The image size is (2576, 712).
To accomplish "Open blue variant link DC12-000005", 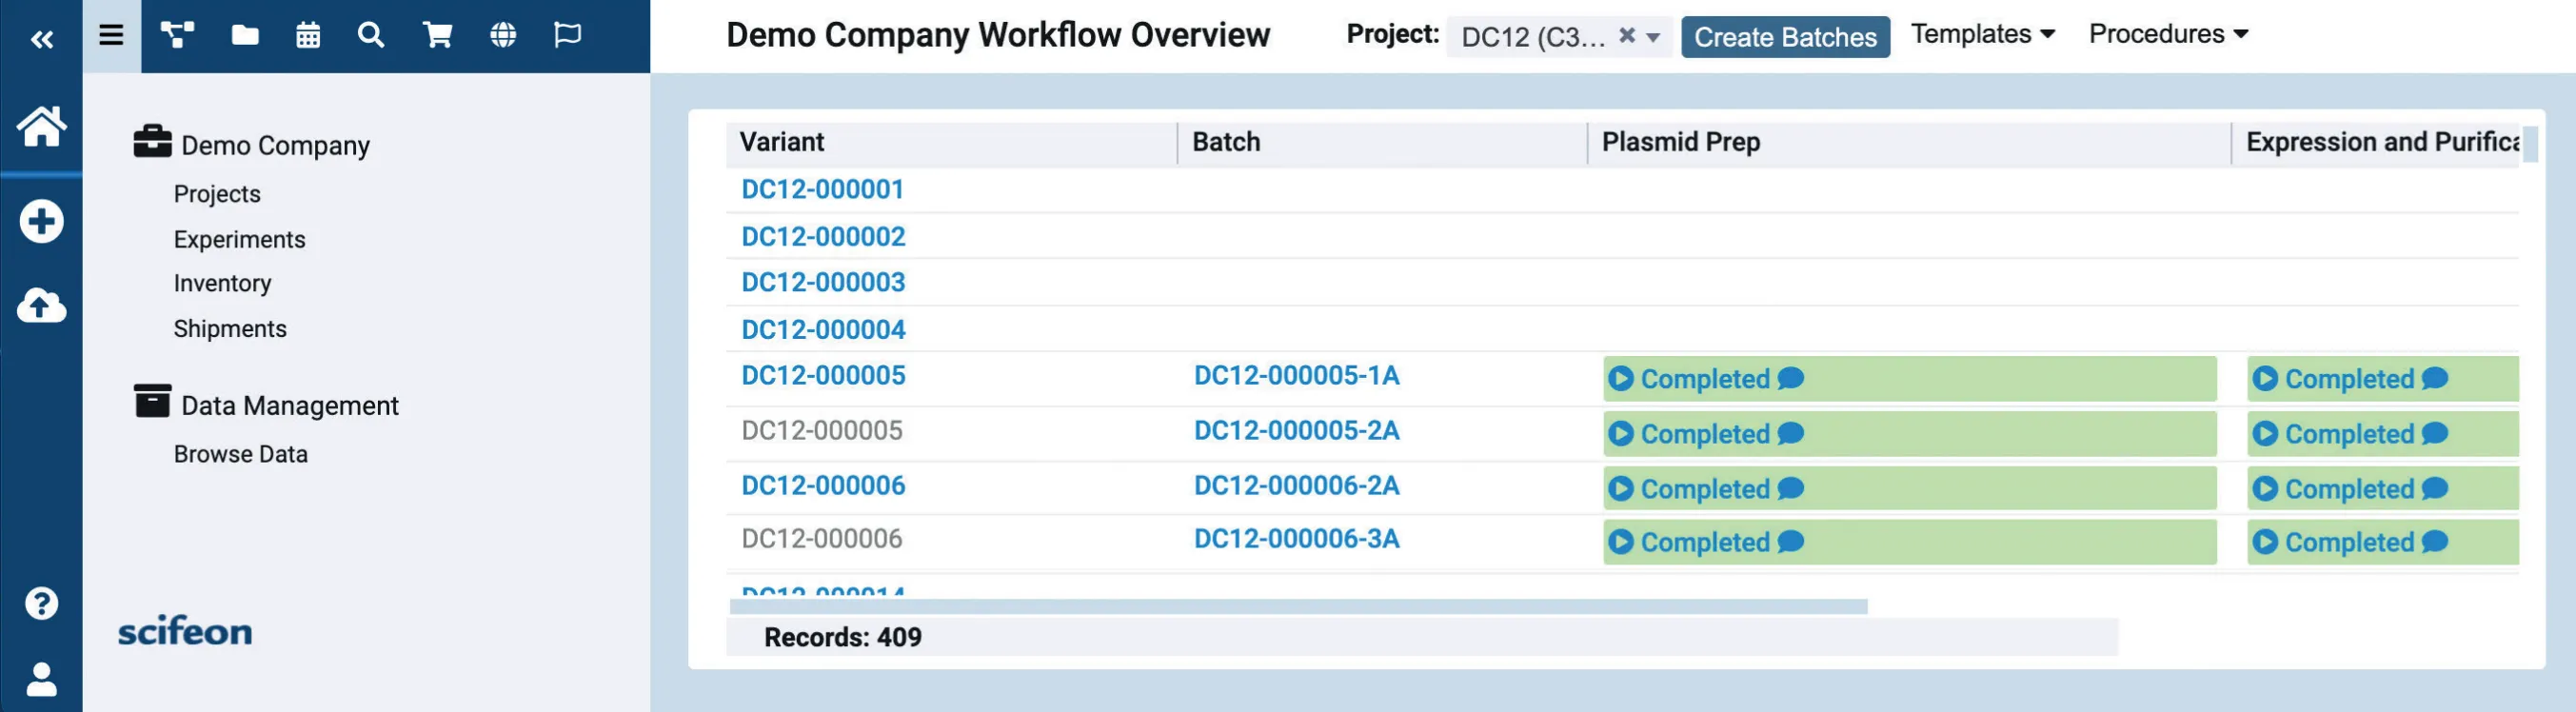I will 823,375.
